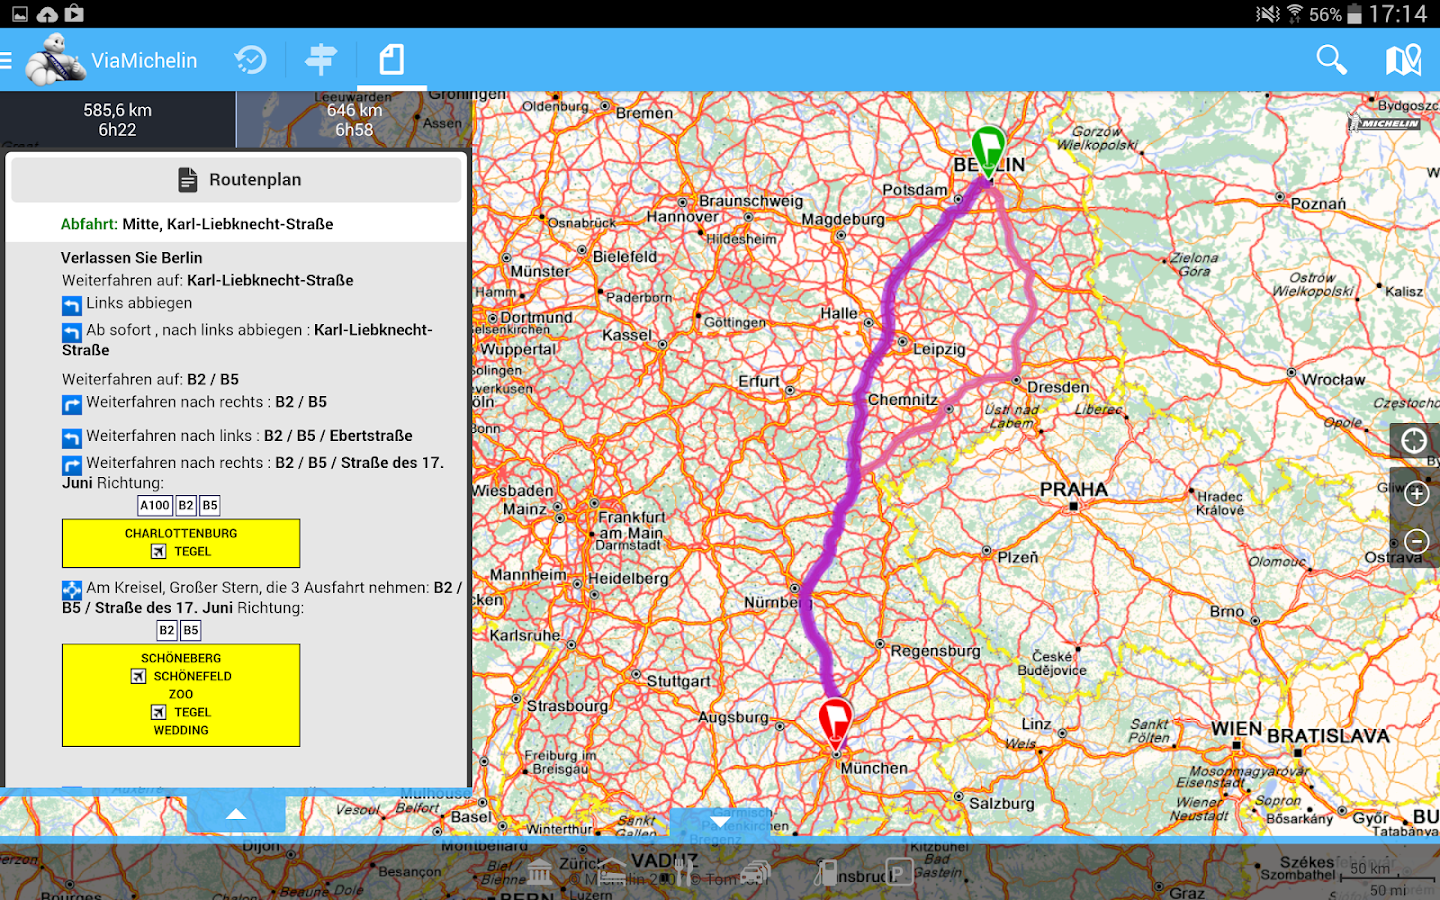
Task: Tap the Michelin logo watermark badge
Action: point(1385,124)
